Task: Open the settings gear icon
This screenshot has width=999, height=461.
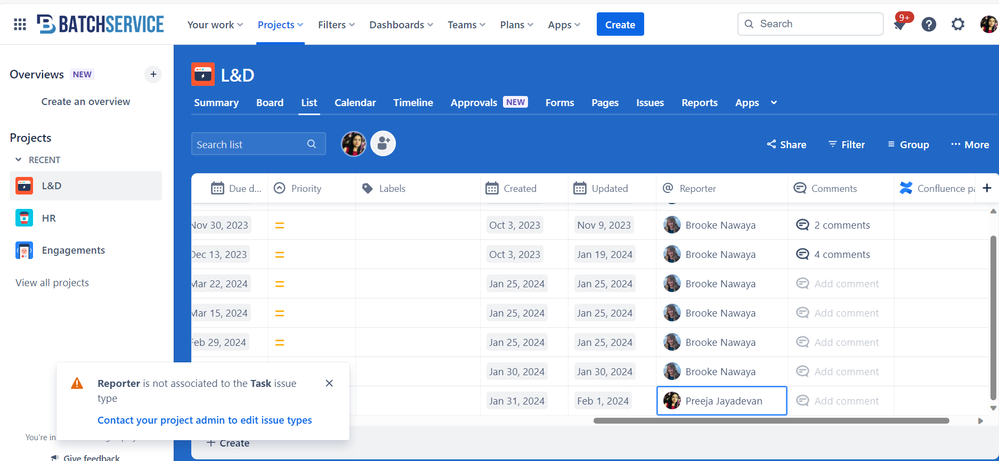Action: pos(958,25)
